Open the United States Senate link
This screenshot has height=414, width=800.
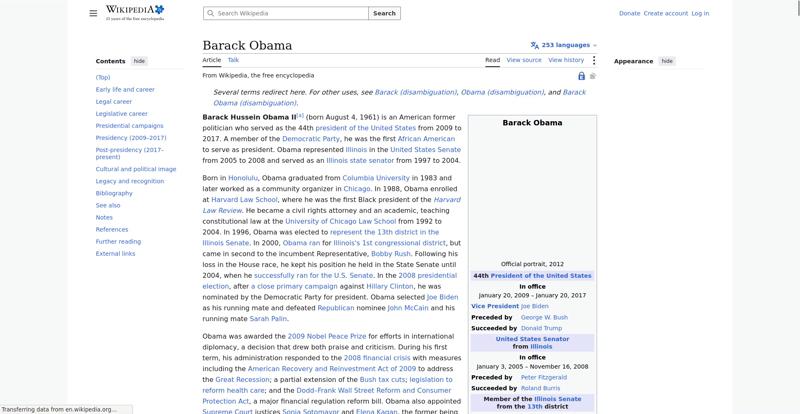(x=426, y=150)
